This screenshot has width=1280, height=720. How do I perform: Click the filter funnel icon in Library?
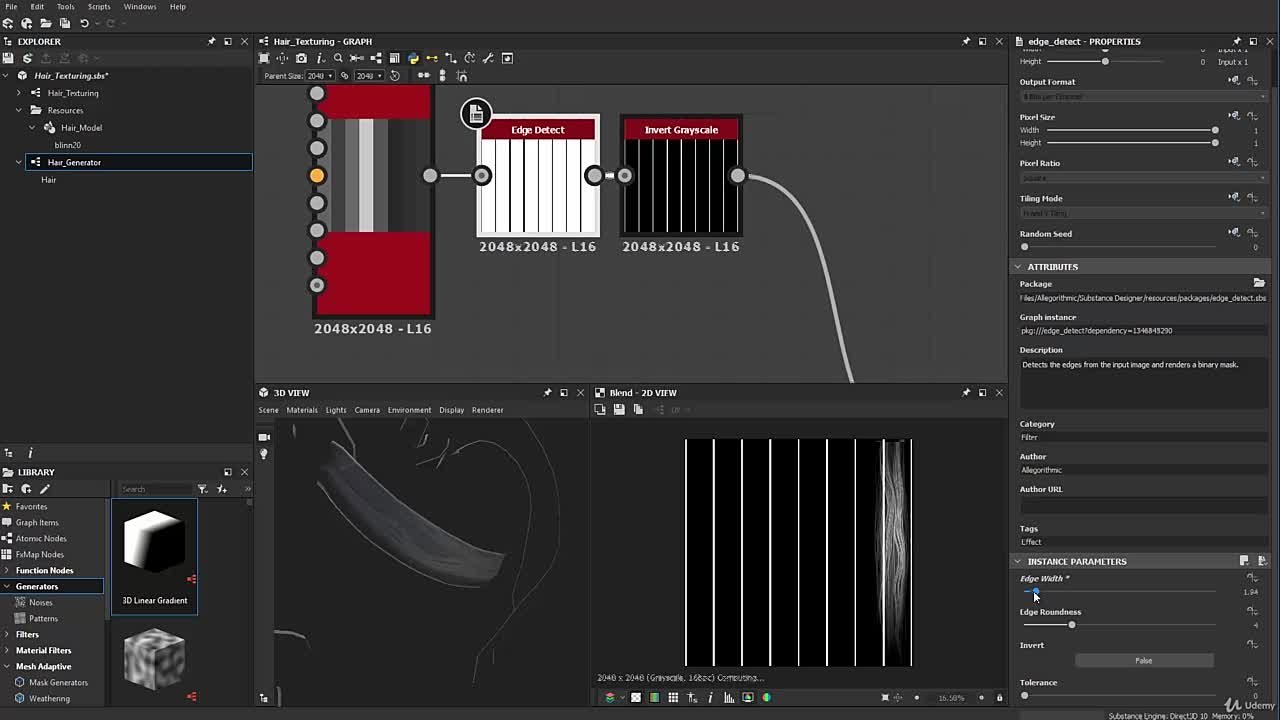[202, 489]
